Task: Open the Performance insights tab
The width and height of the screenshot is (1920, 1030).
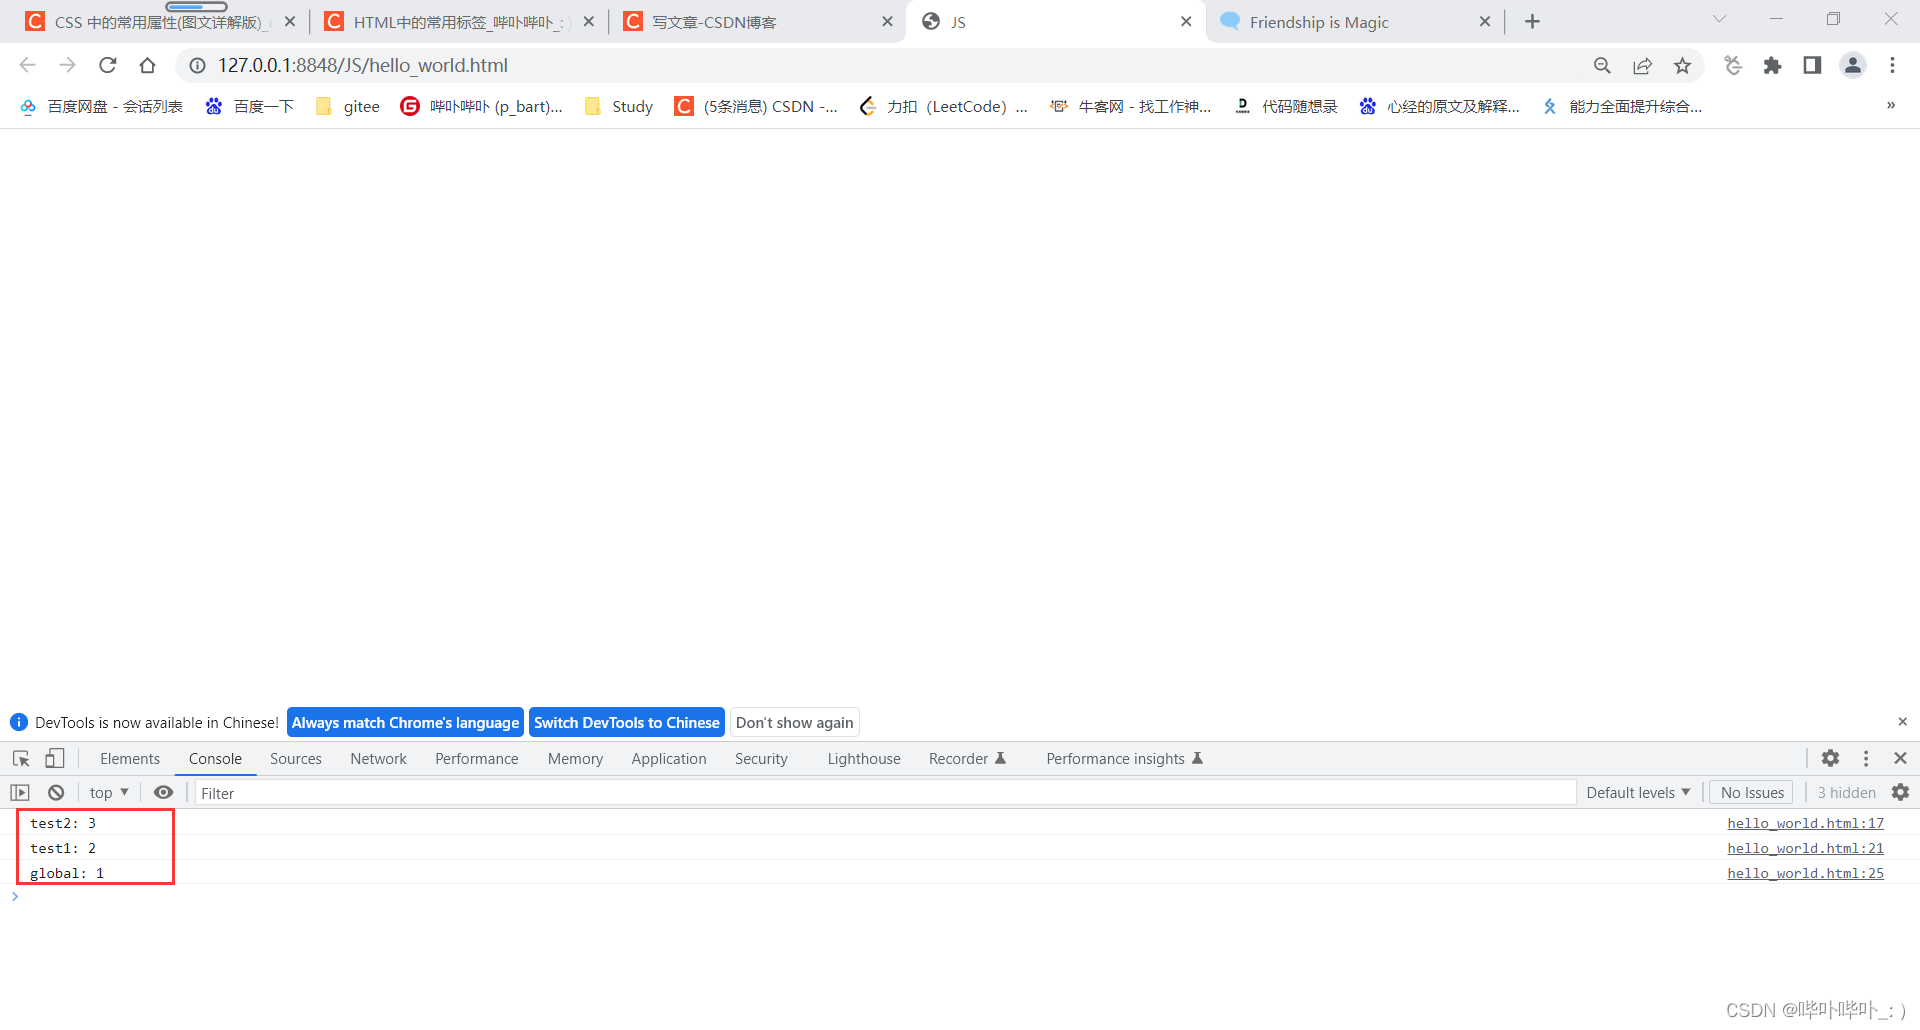Action: click(x=1124, y=758)
